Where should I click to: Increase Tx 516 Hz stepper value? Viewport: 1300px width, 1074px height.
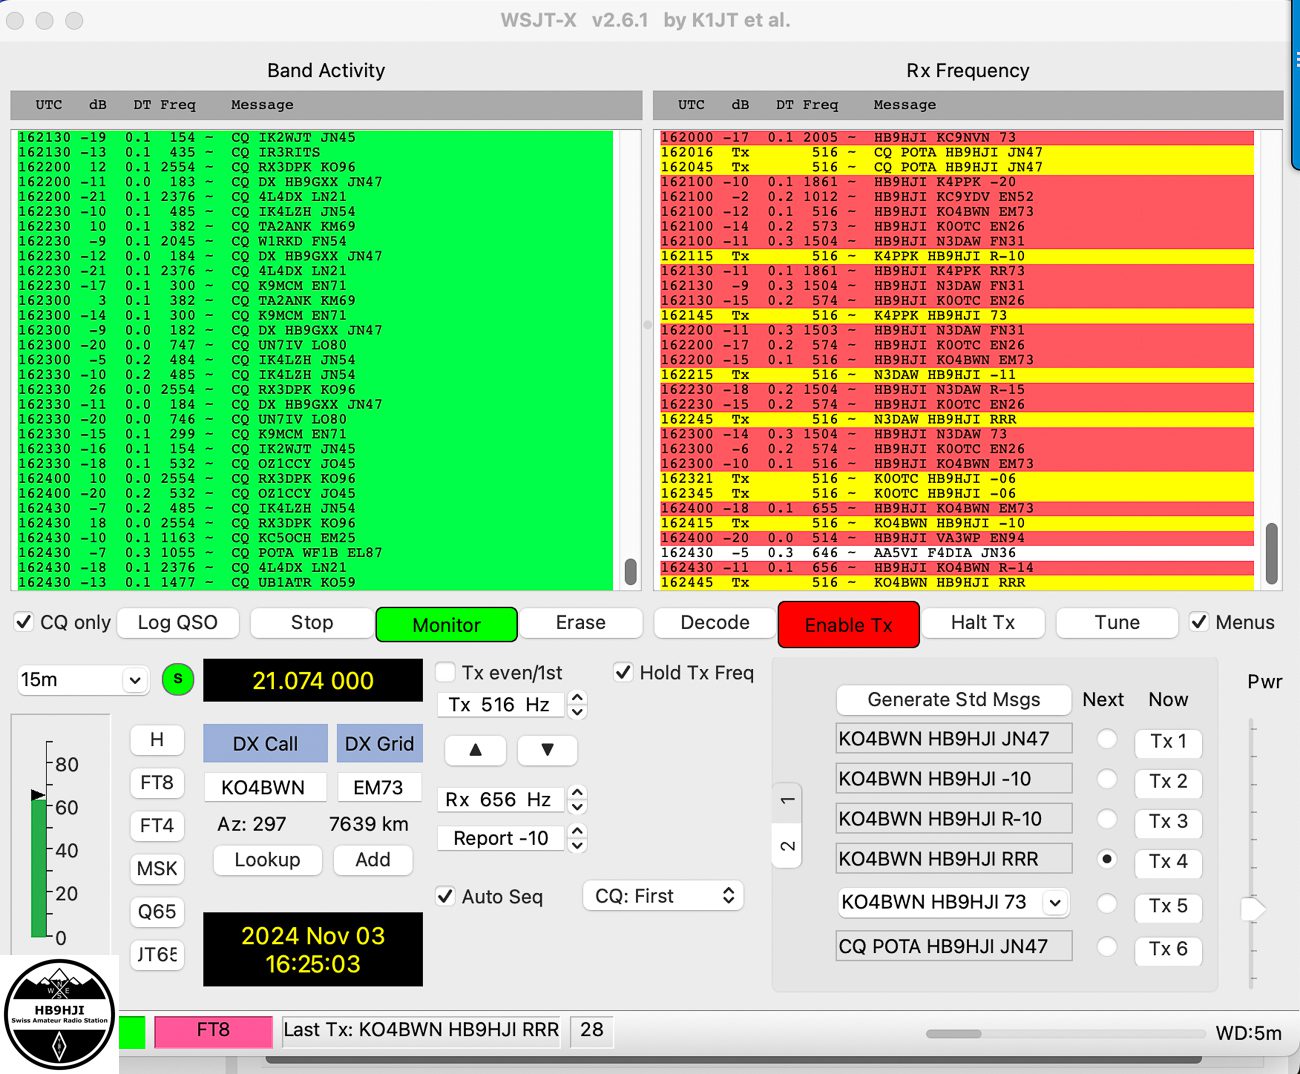[577, 698]
